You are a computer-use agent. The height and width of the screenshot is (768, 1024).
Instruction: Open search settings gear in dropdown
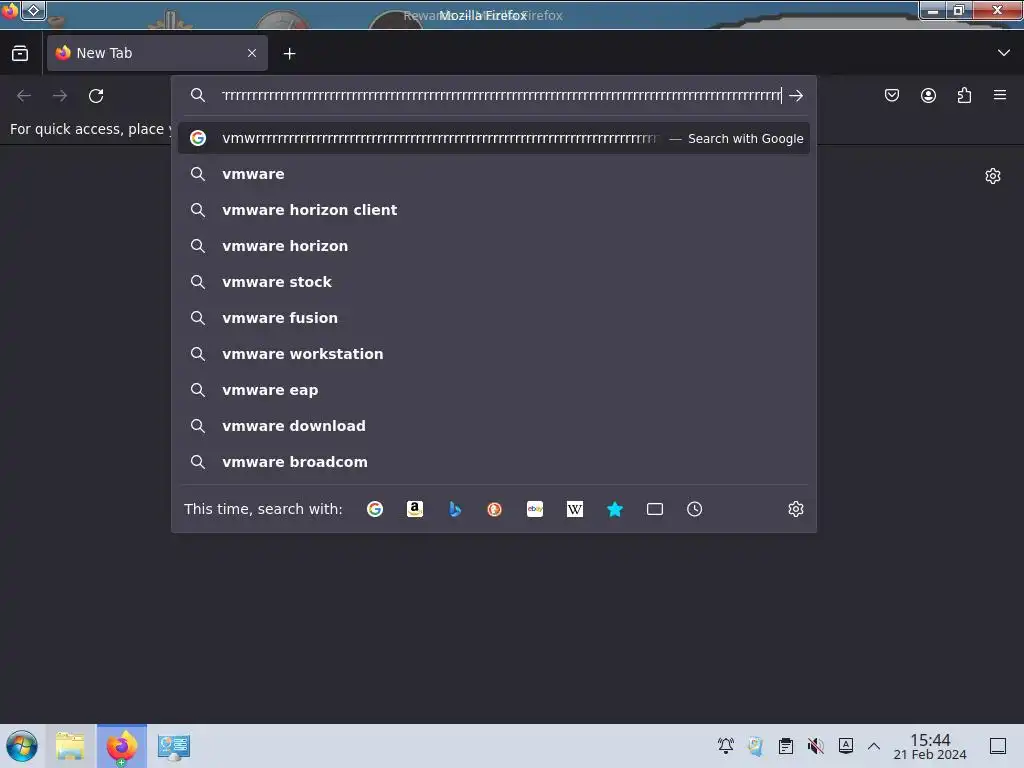coord(795,509)
